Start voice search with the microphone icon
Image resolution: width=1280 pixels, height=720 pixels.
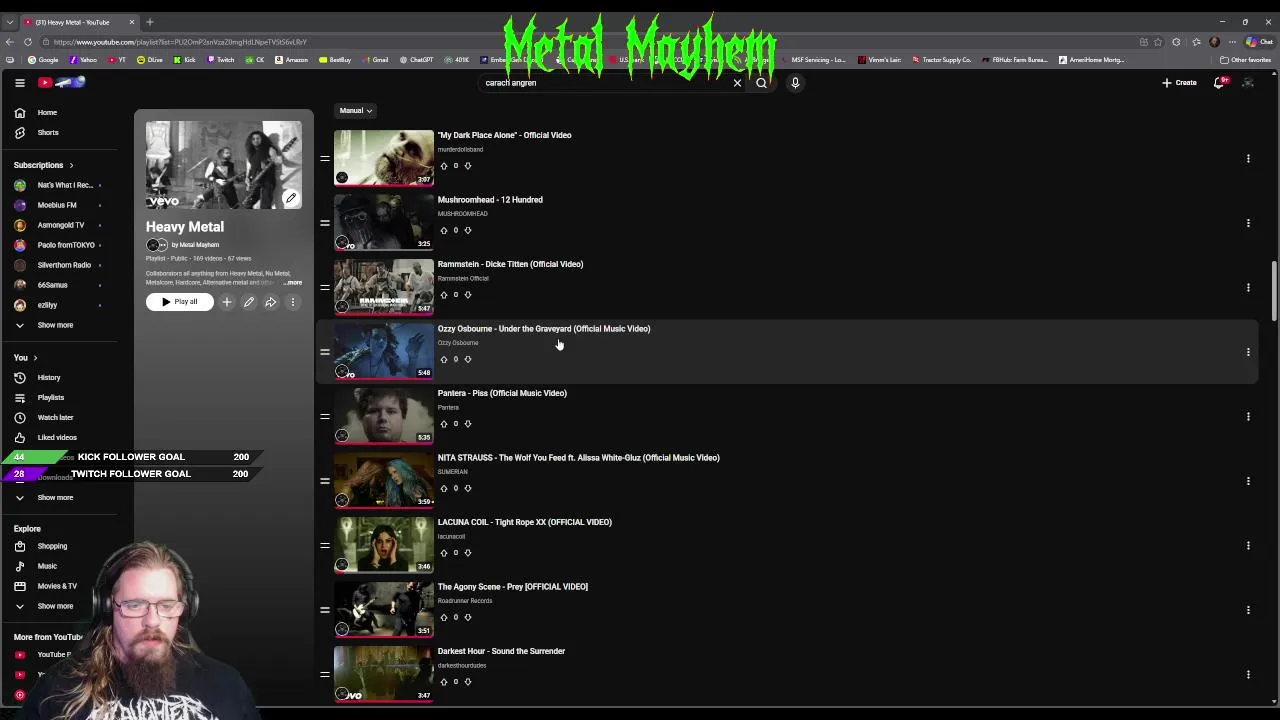[x=795, y=83]
